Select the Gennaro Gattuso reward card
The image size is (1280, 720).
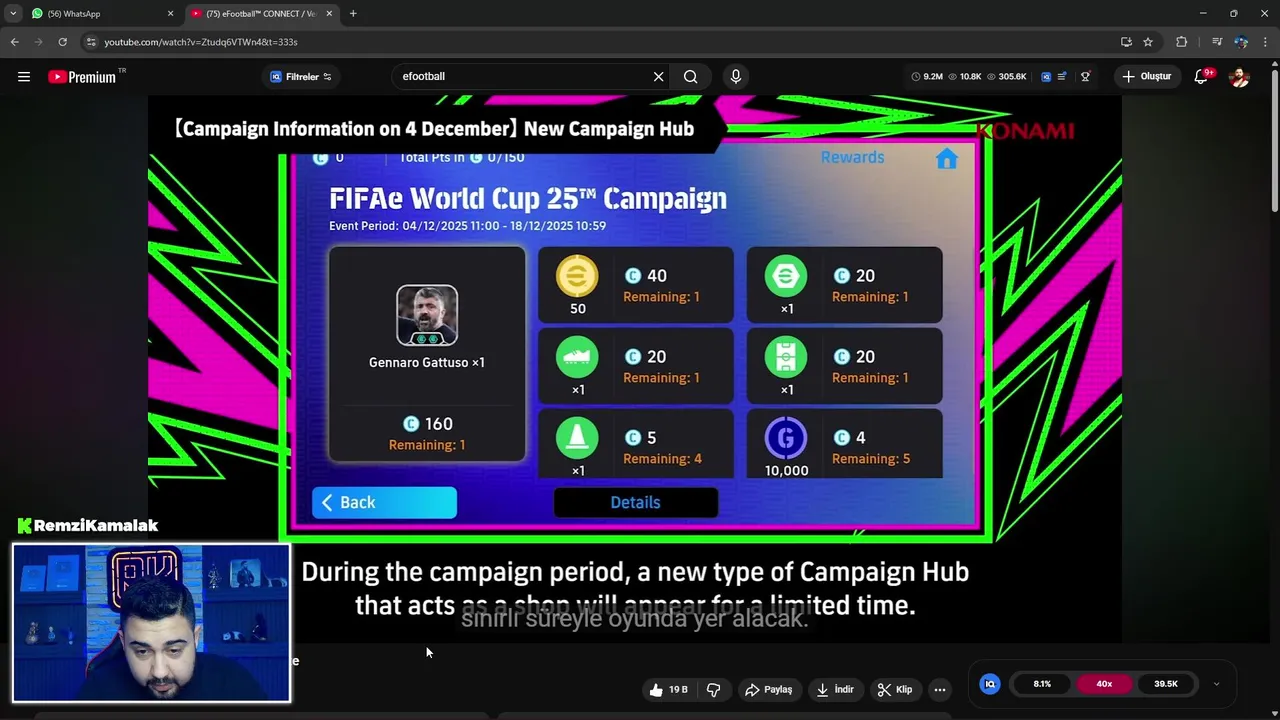[427, 355]
